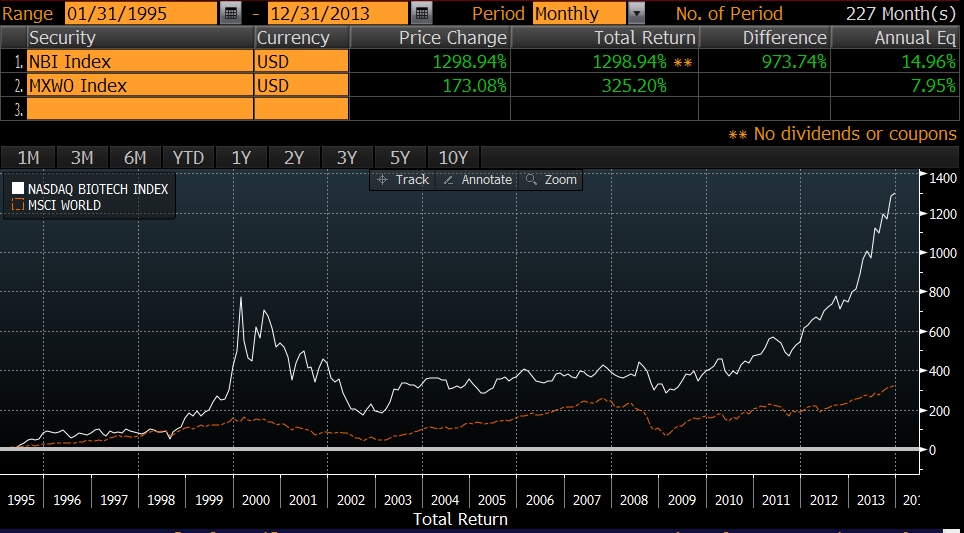Click the 2013 year label on the axis
Viewport: 964px width, 533px height.
(x=871, y=500)
